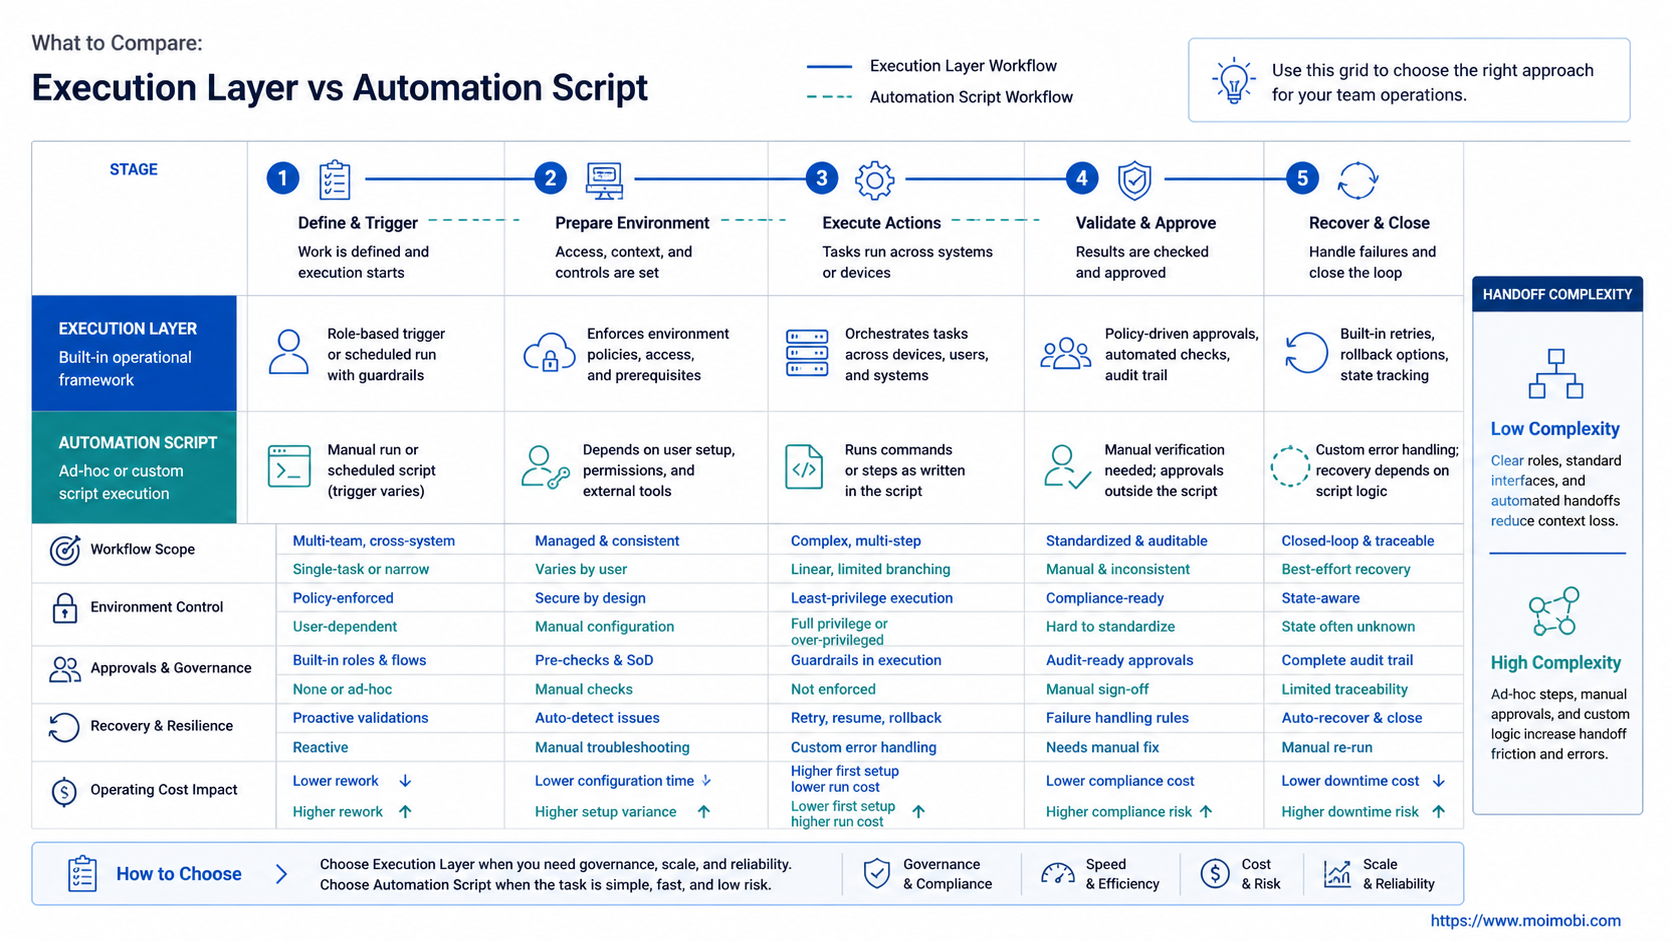Click the Validate & Approve shield icon
The image size is (1672, 941).
tap(1134, 180)
